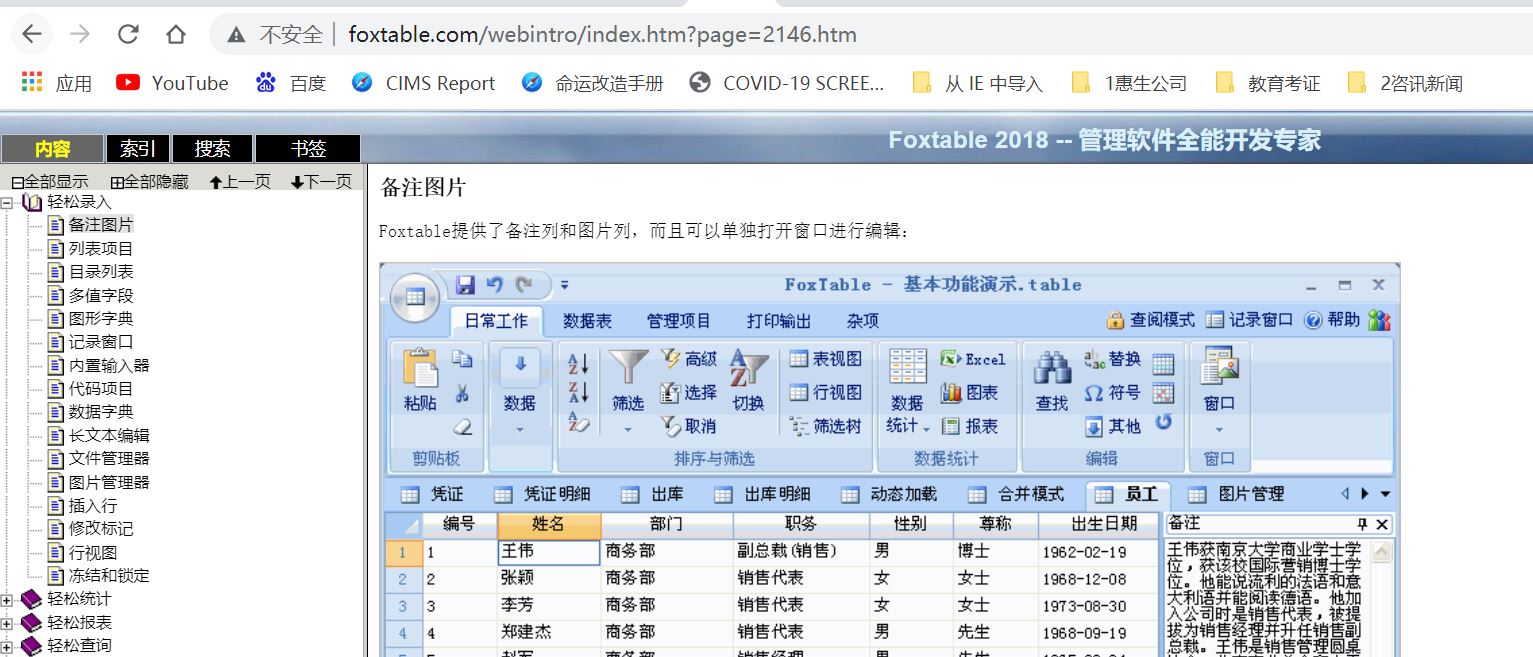Open the 备注图片 topic in the tree
The width and height of the screenshot is (1533, 657).
tap(100, 225)
